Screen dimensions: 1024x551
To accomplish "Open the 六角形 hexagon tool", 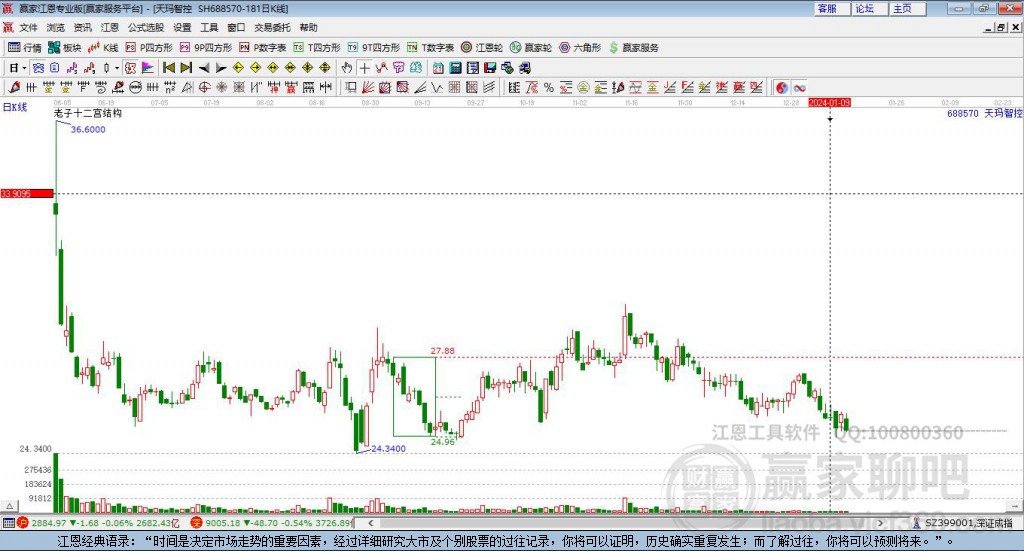I will [580, 48].
